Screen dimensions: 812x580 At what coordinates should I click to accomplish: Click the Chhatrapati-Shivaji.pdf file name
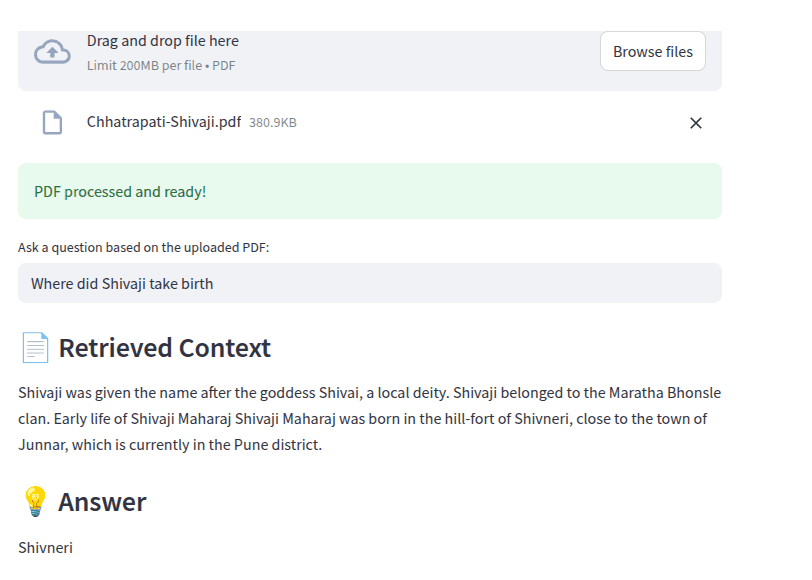point(164,122)
